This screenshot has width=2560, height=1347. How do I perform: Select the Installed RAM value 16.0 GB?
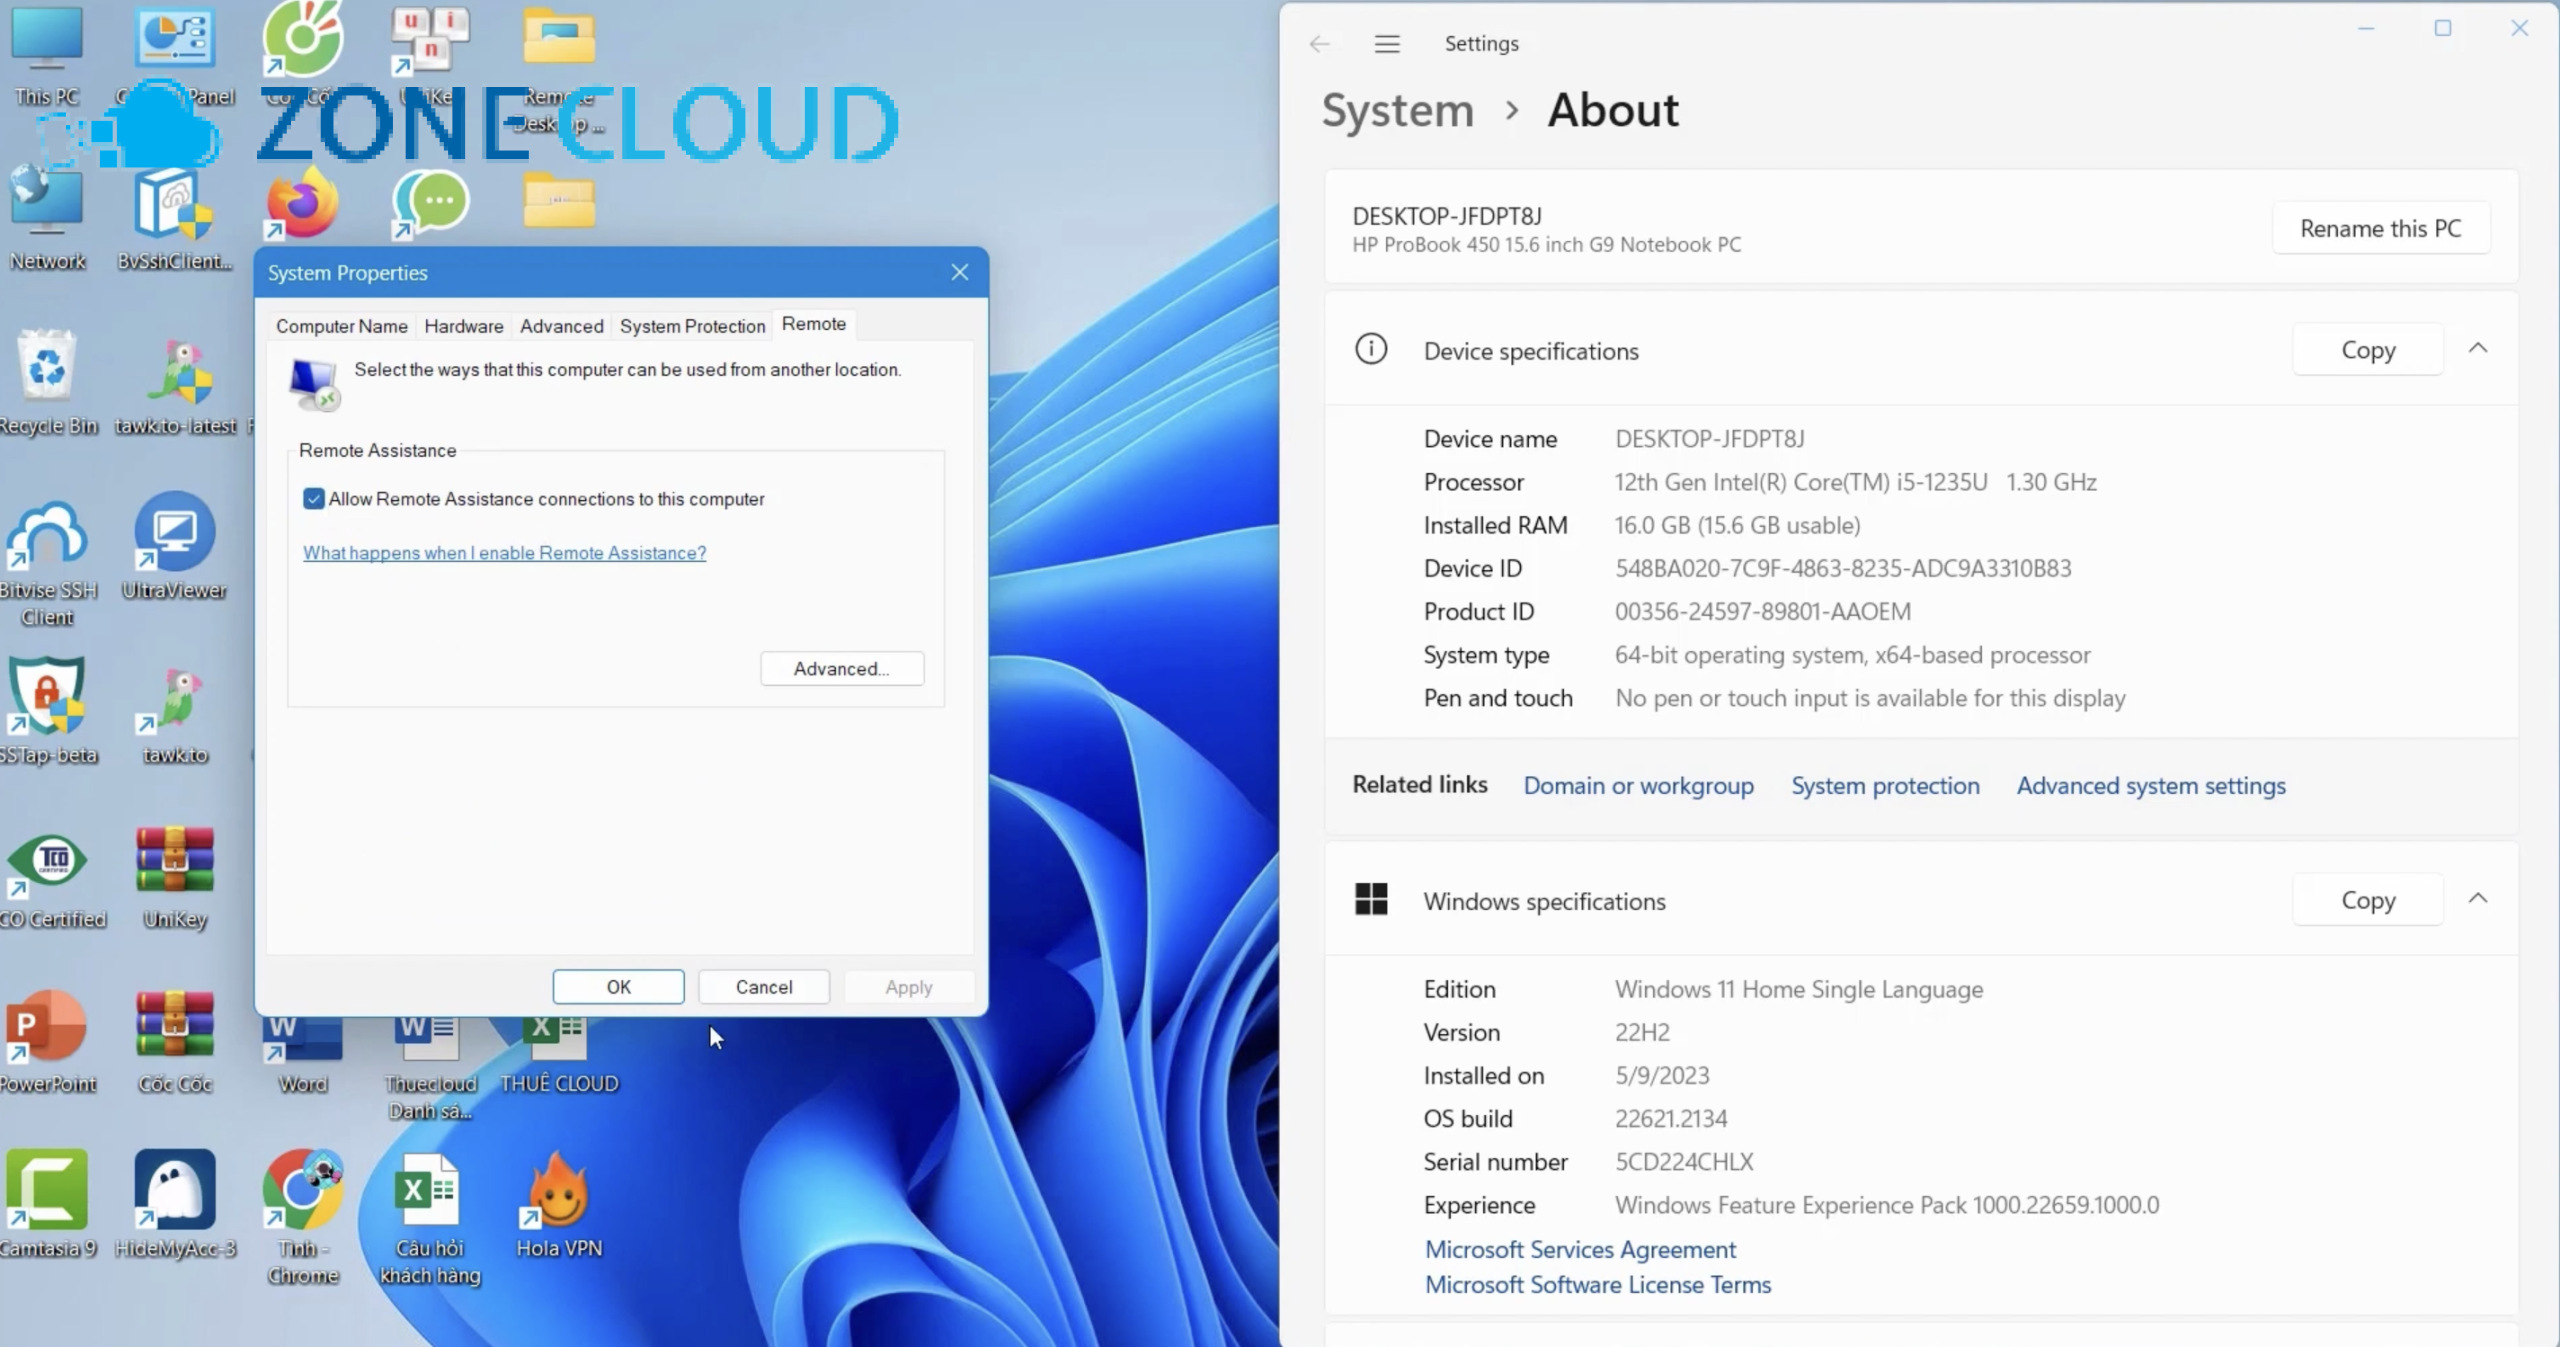pos(1738,526)
